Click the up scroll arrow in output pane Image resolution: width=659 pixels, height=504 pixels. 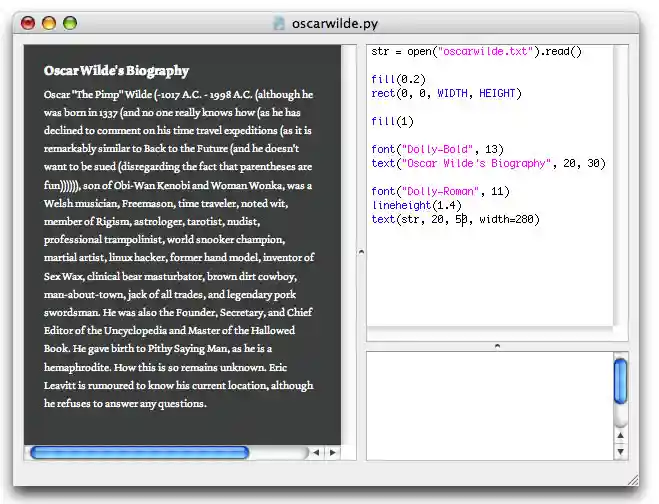pyautogui.click(x=620, y=435)
